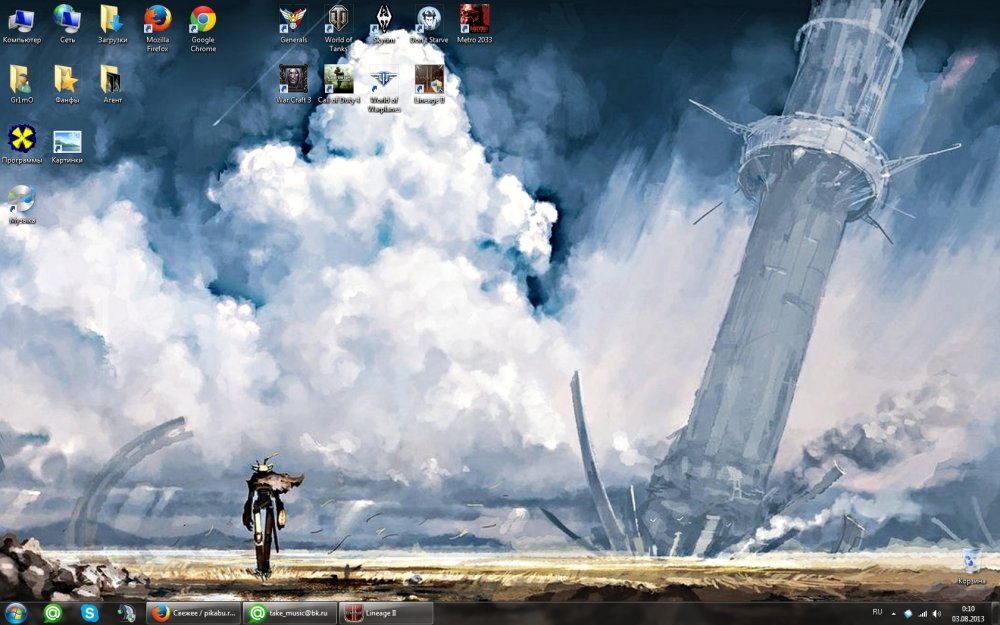Select the Фанфы folder icon
Screen dimensions: 1000x625
click(67, 84)
